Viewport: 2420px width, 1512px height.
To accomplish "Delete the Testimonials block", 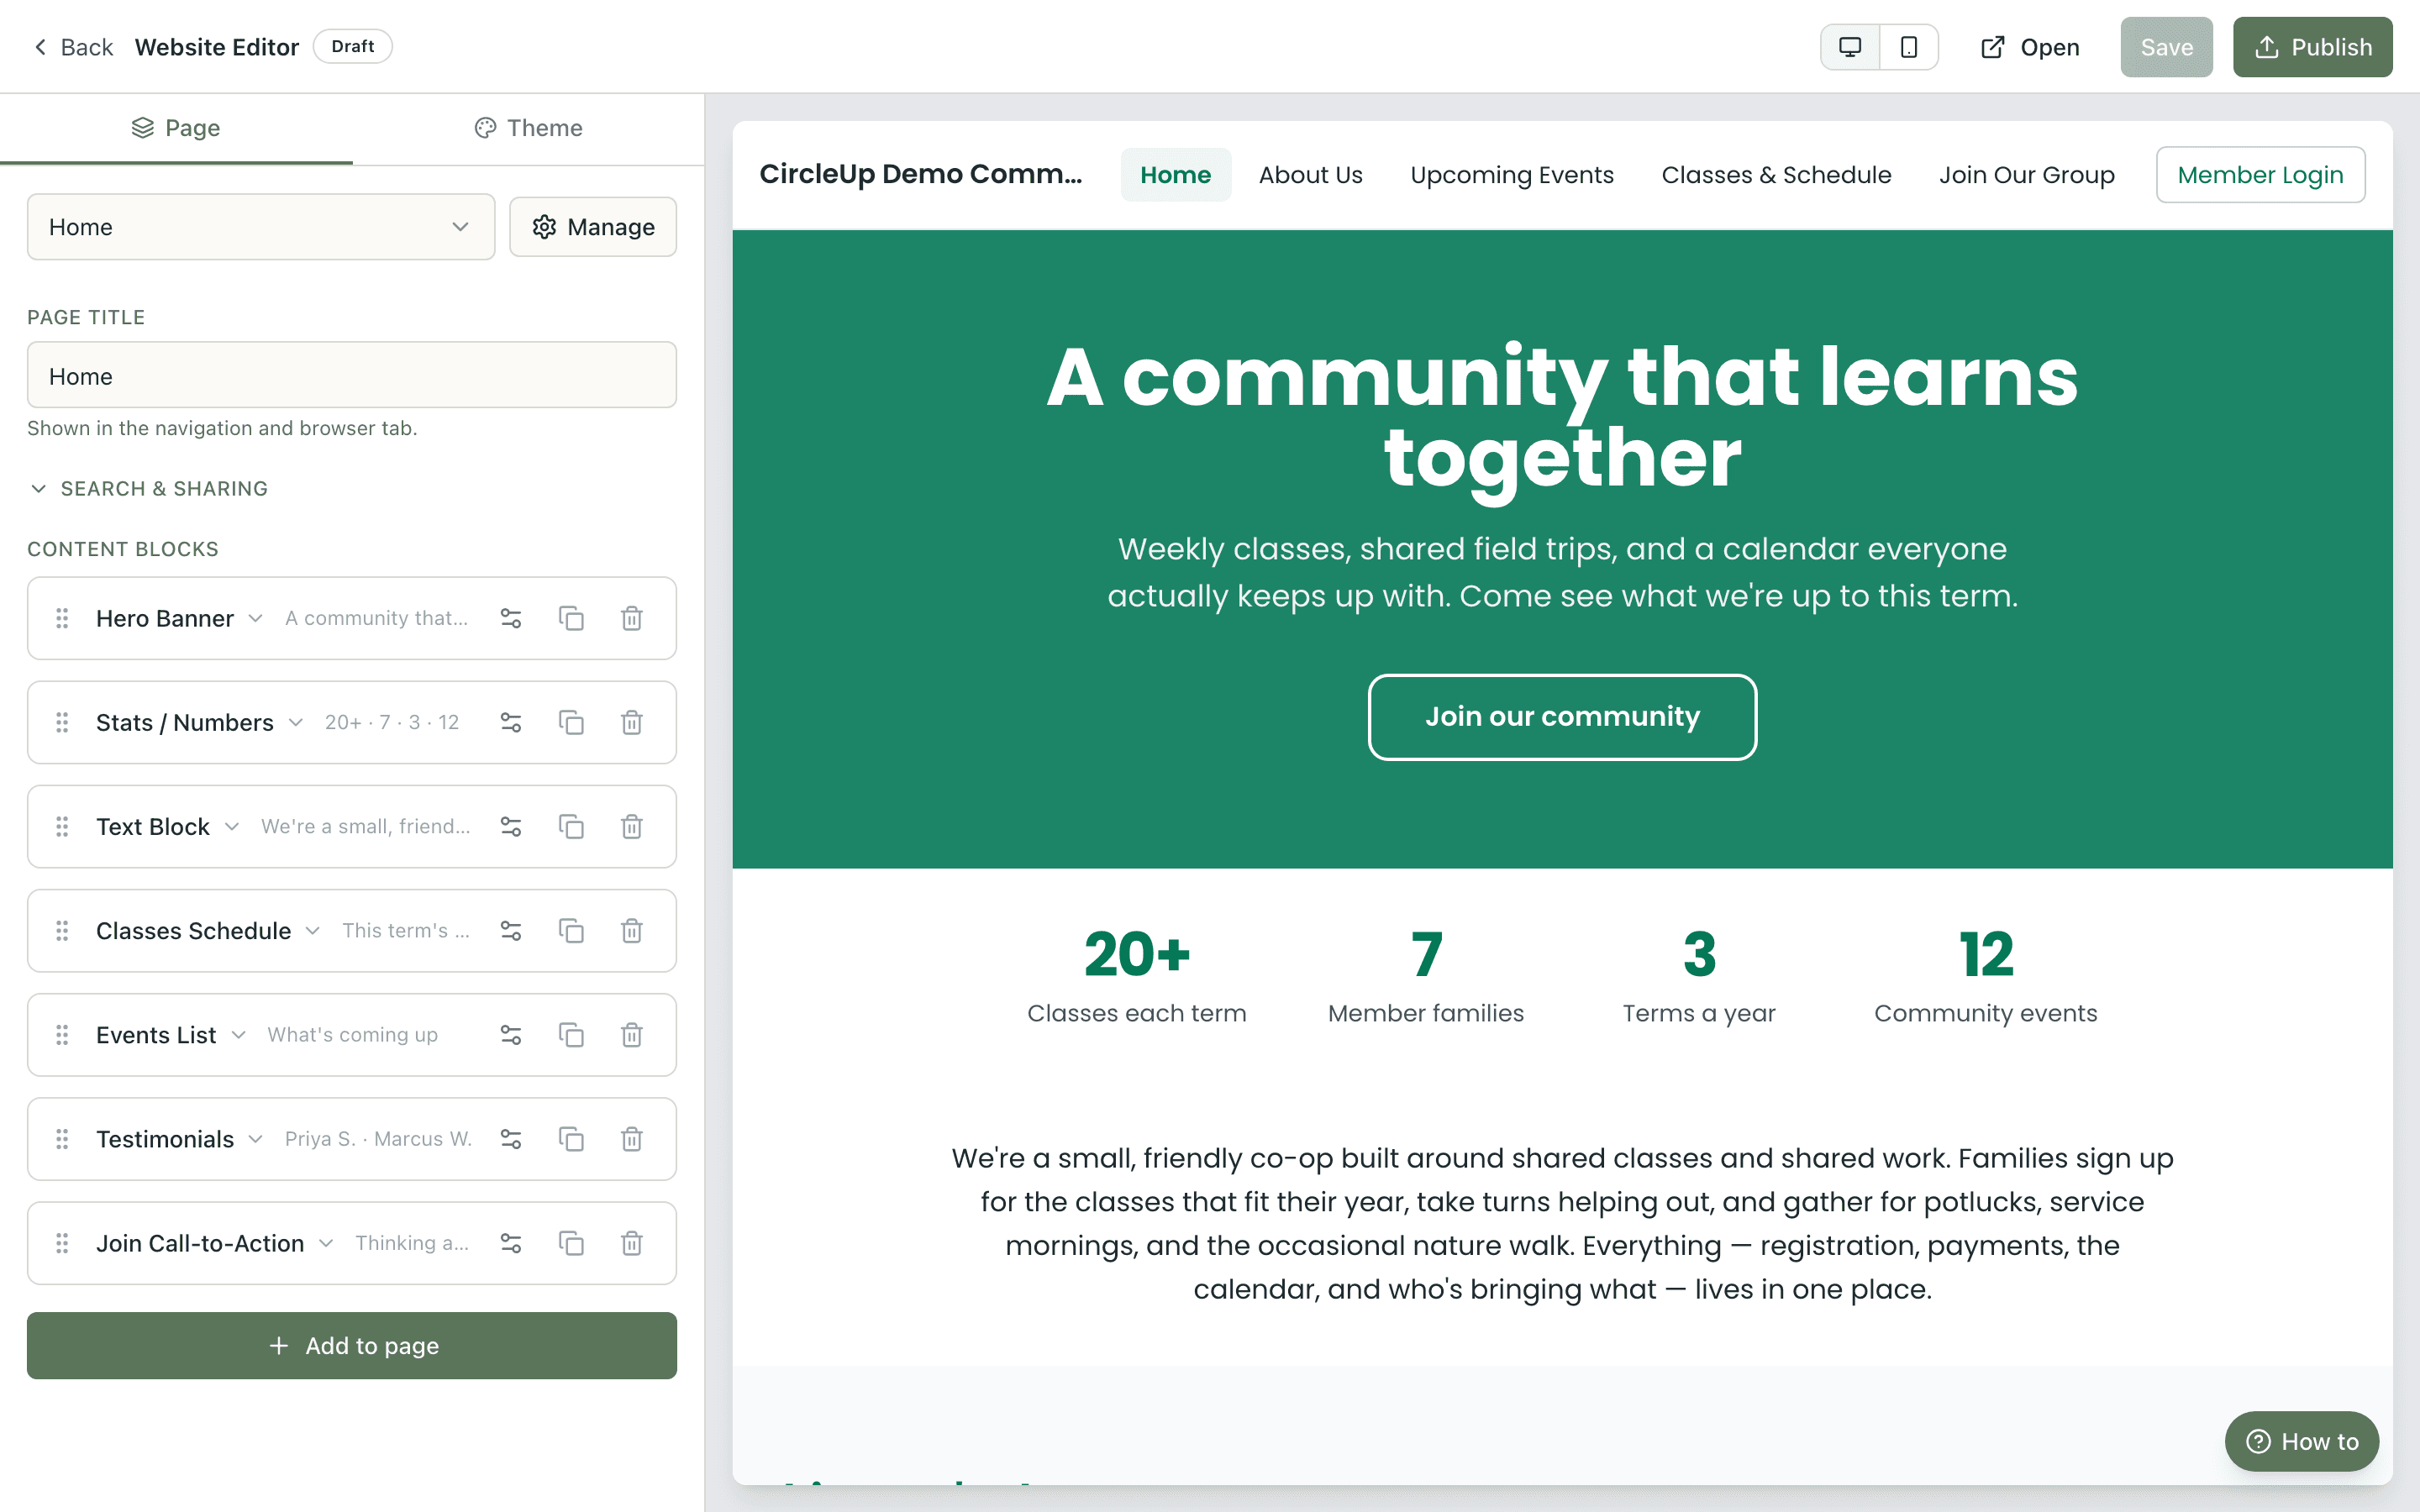I will [632, 1139].
